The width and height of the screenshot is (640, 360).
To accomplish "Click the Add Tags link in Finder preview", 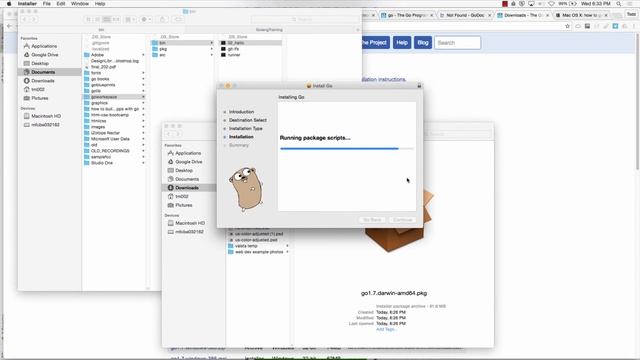I will [x=386, y=329].
